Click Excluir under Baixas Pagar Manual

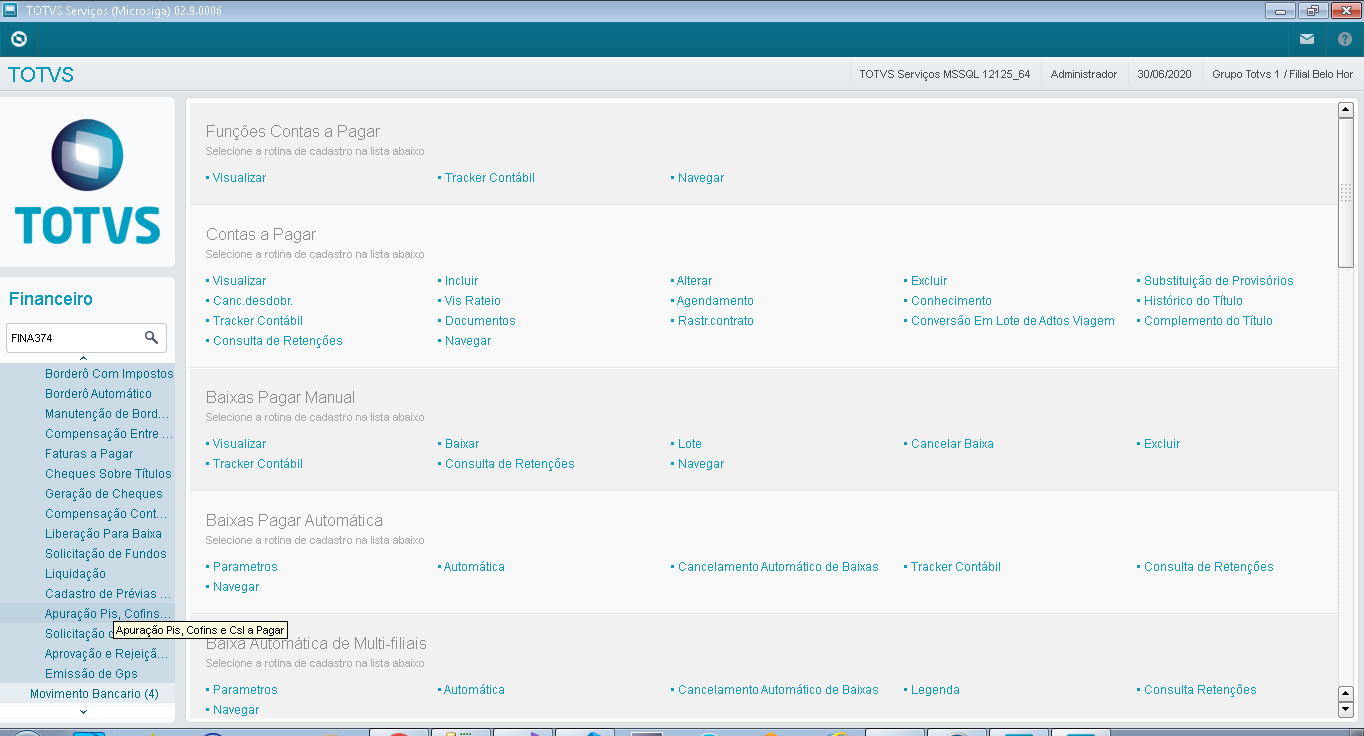1162,444
